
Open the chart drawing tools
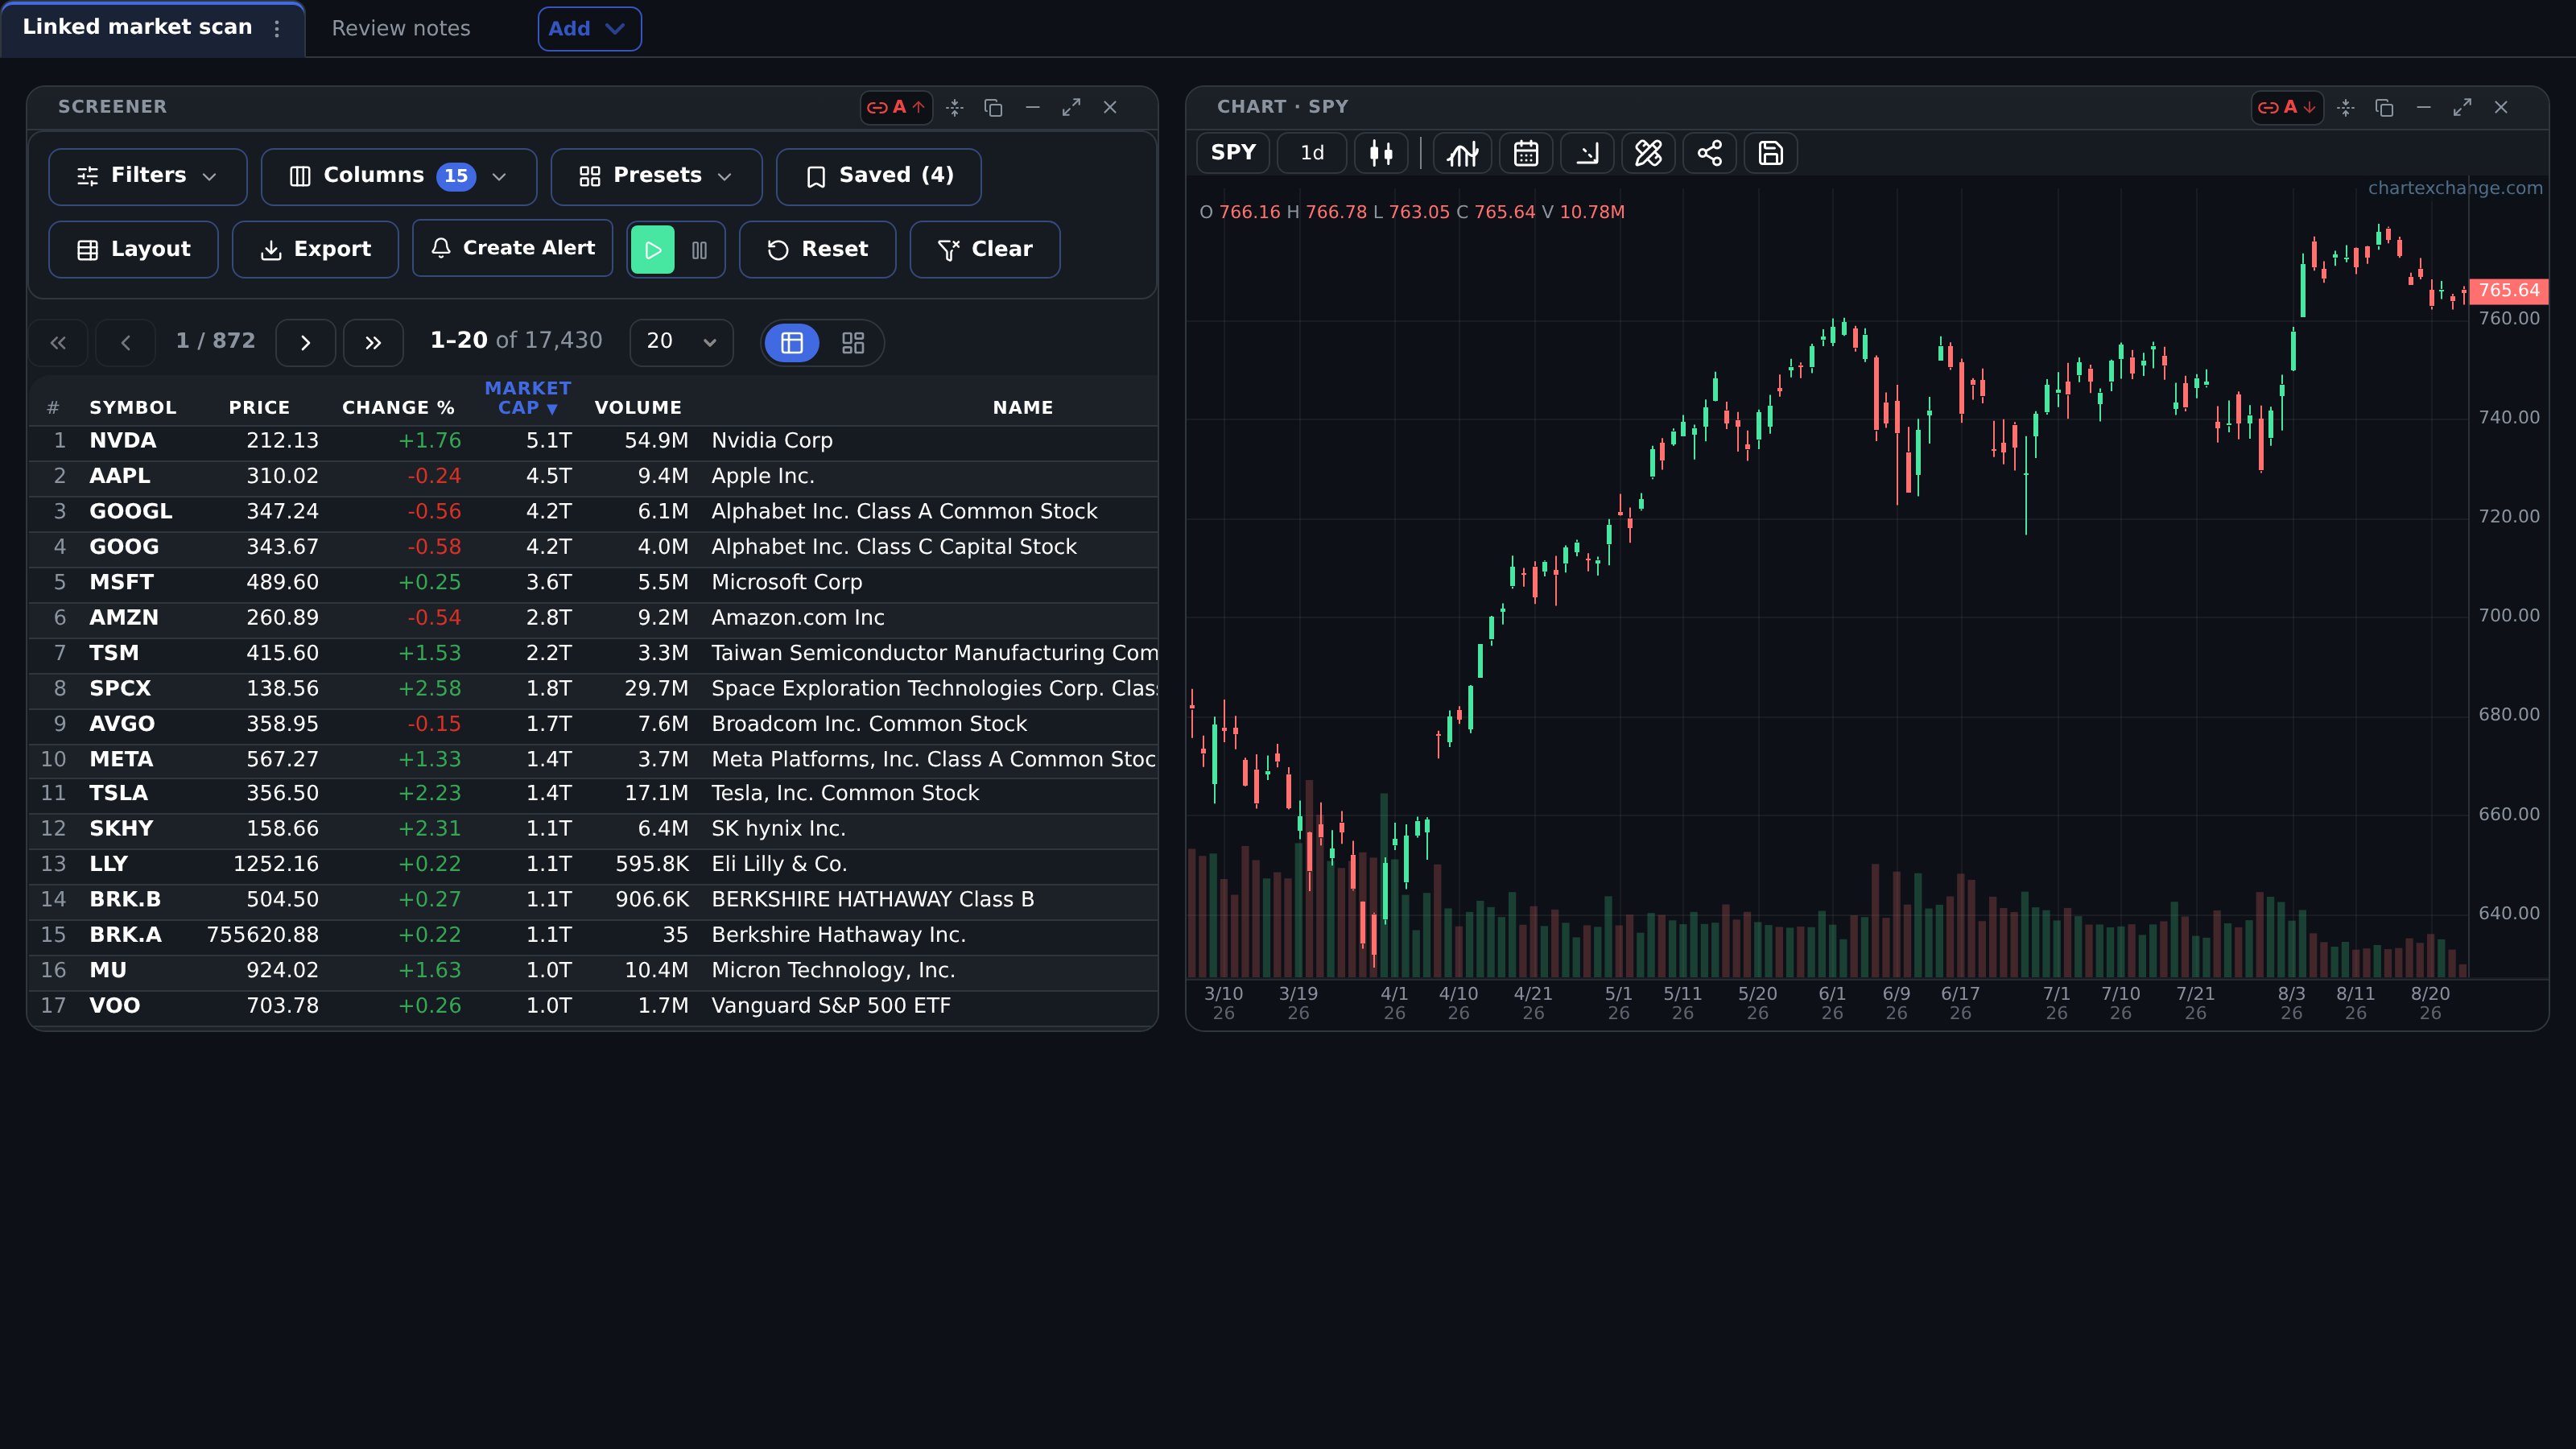pyautogui.click(x=1648, y=153)
